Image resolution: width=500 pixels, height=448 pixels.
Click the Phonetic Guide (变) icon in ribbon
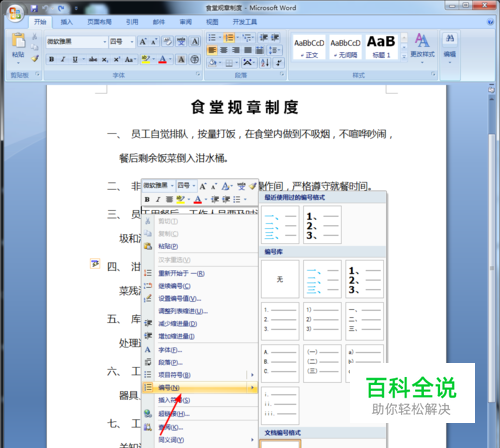coord(181,42)
